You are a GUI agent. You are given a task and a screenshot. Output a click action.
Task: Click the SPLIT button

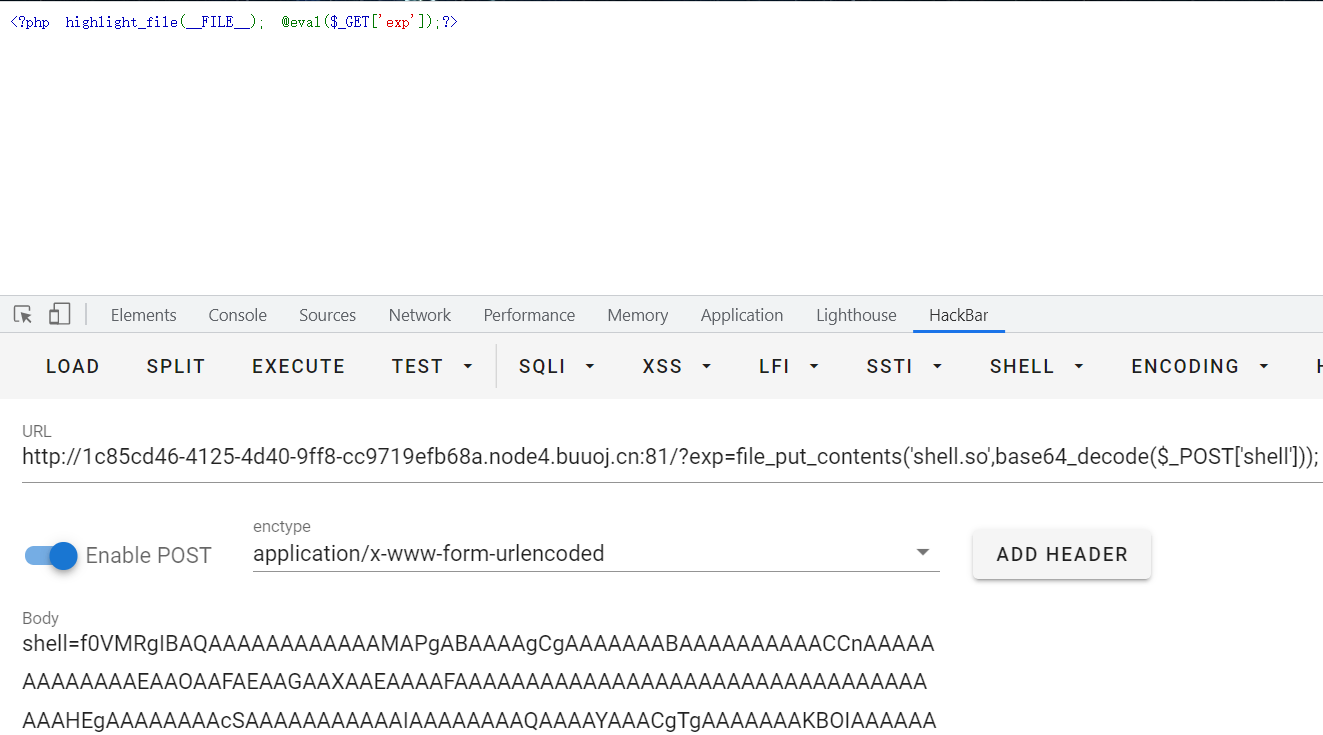(x=176, y=366)
